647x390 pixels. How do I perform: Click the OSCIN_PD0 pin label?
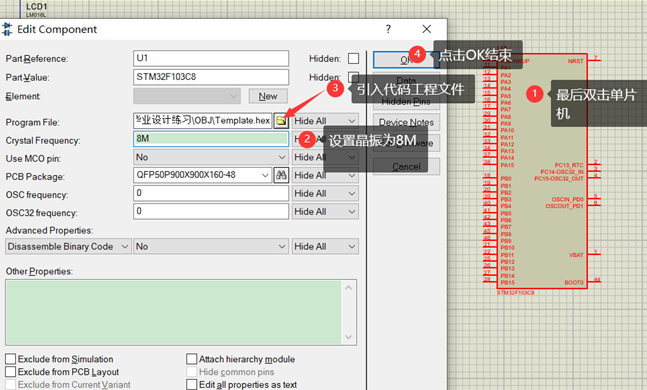pos(568,199)
